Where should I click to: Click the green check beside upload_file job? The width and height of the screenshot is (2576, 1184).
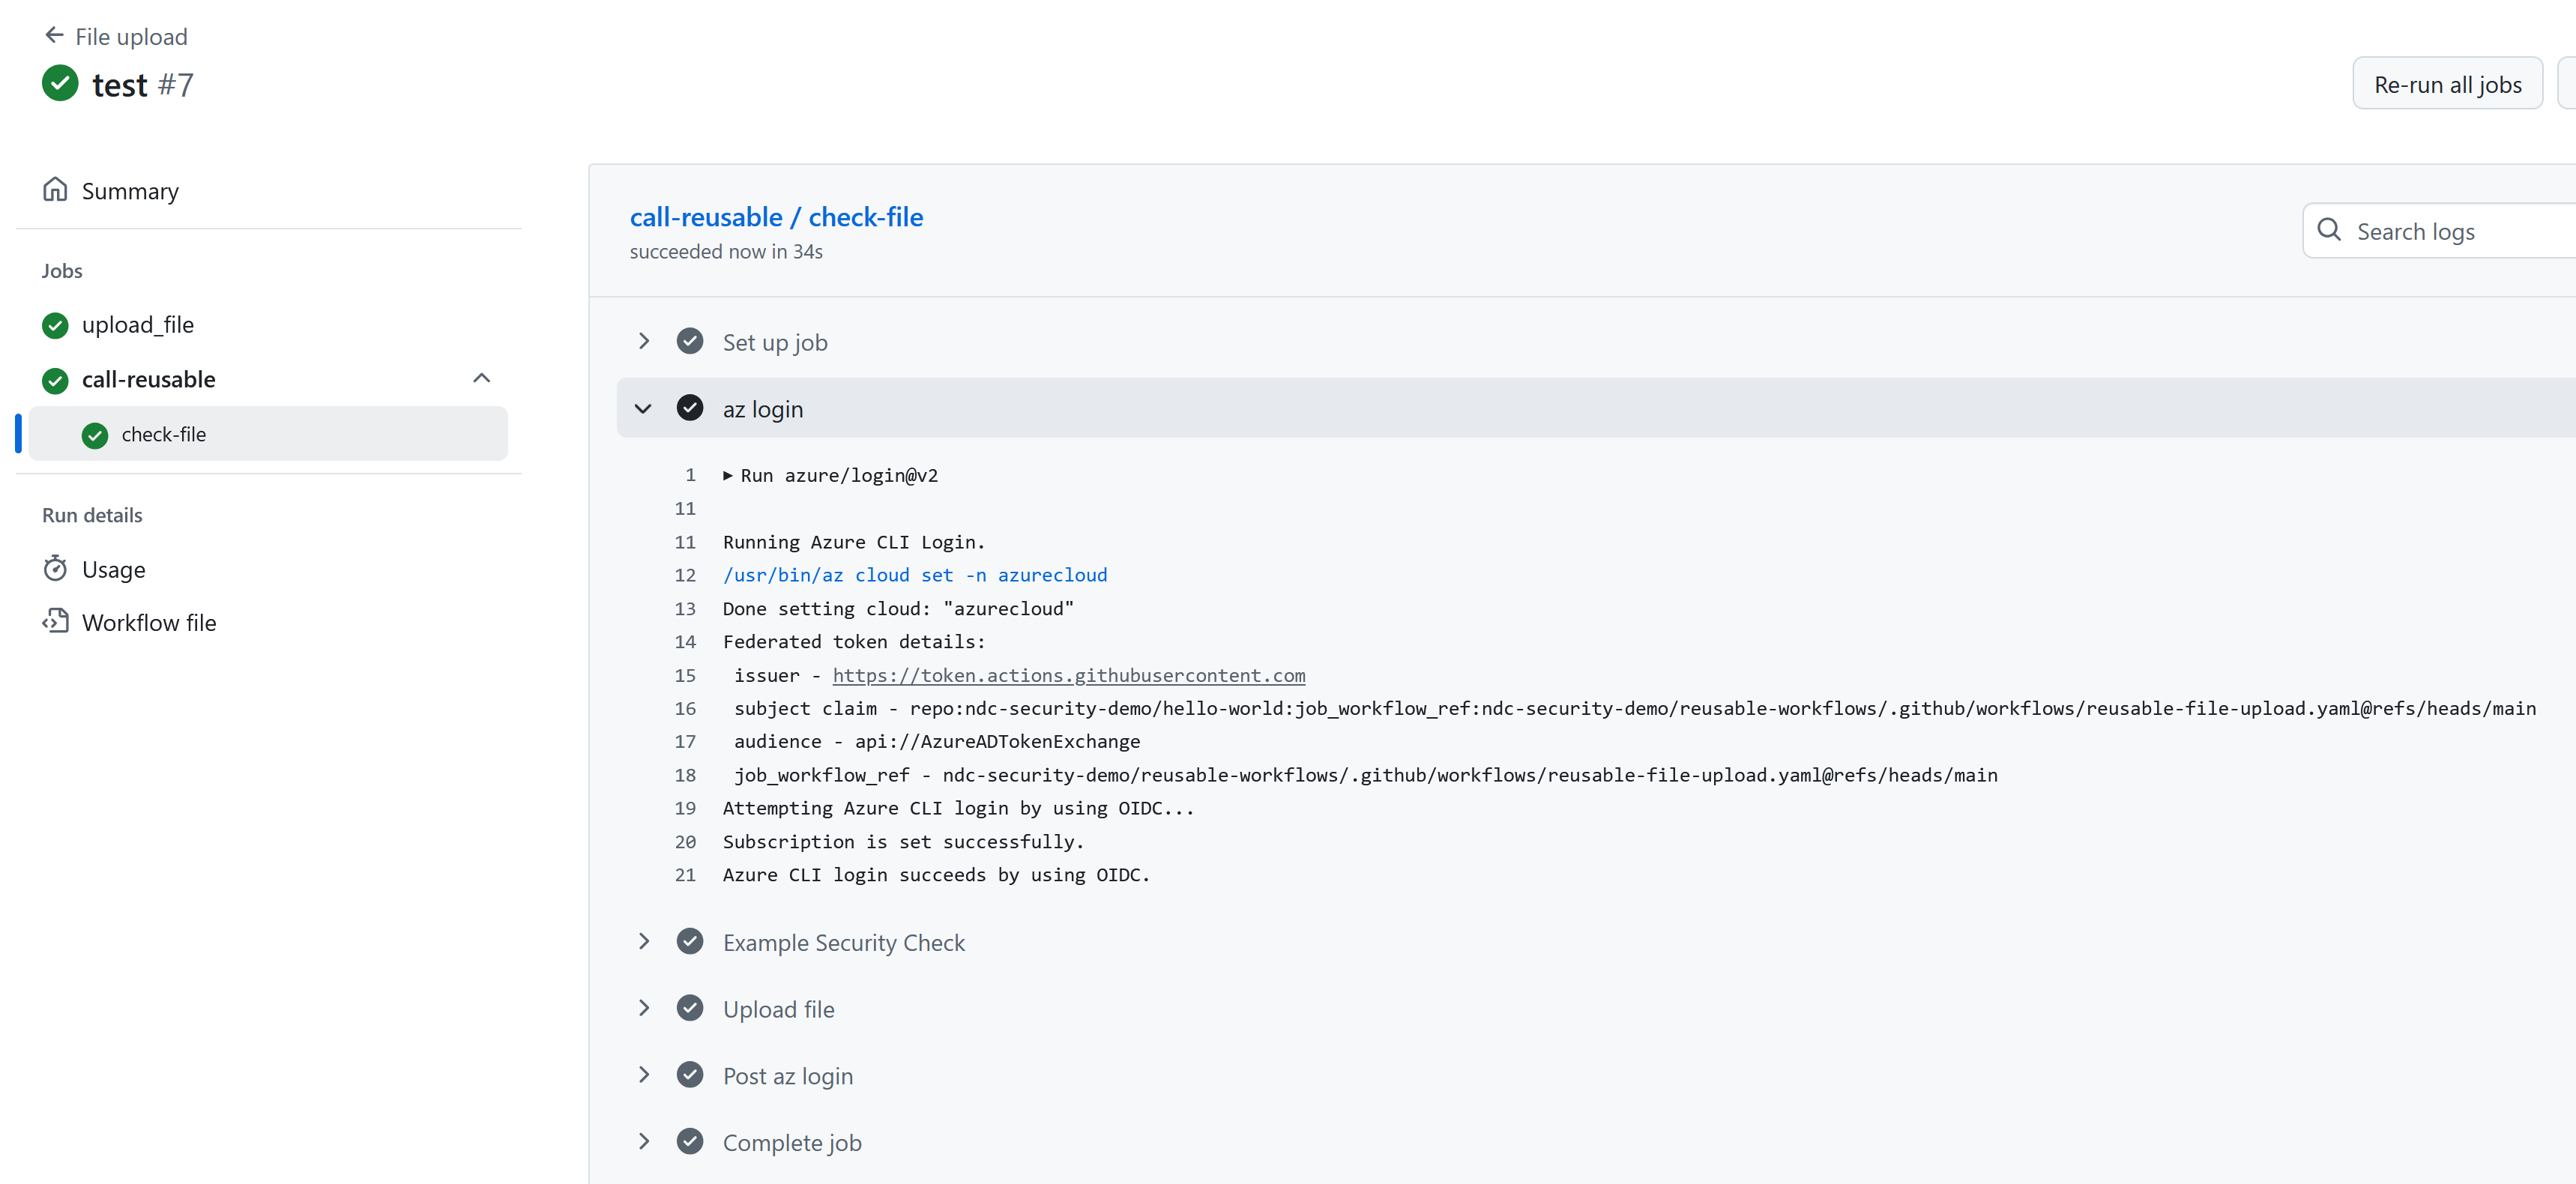click(55, 325)
